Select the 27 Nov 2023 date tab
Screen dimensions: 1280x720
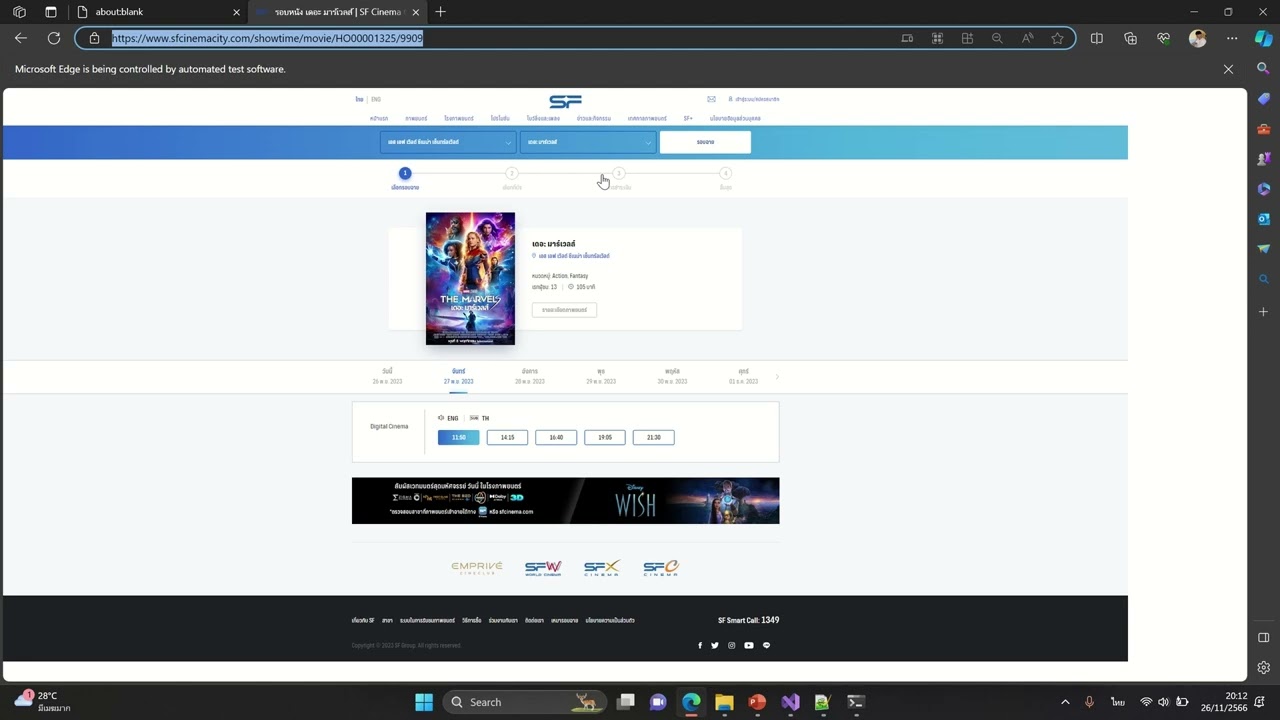pos(458,376)
